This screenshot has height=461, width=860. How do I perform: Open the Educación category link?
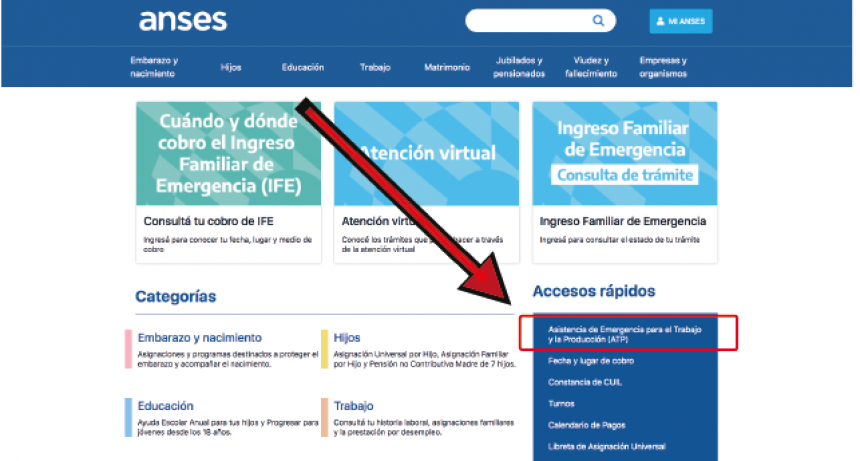pyautogui.click(x=165, y=406)
